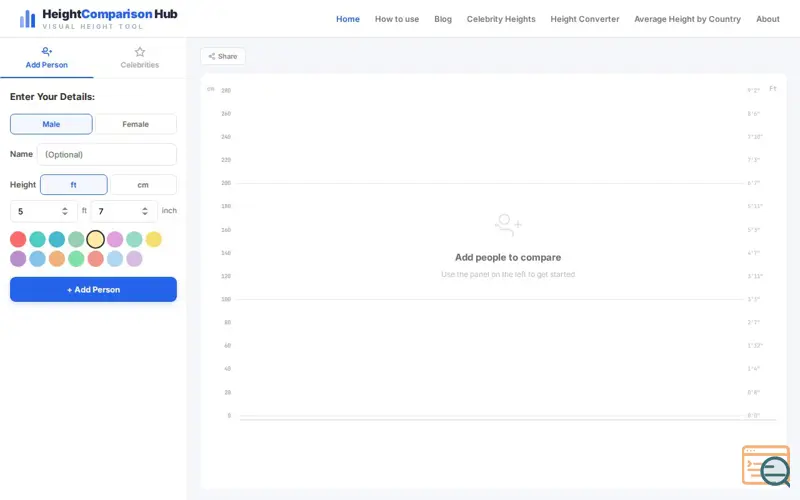Choose cm as the height unit
This screenshot has width=800, height=500.
click(143, 185)
